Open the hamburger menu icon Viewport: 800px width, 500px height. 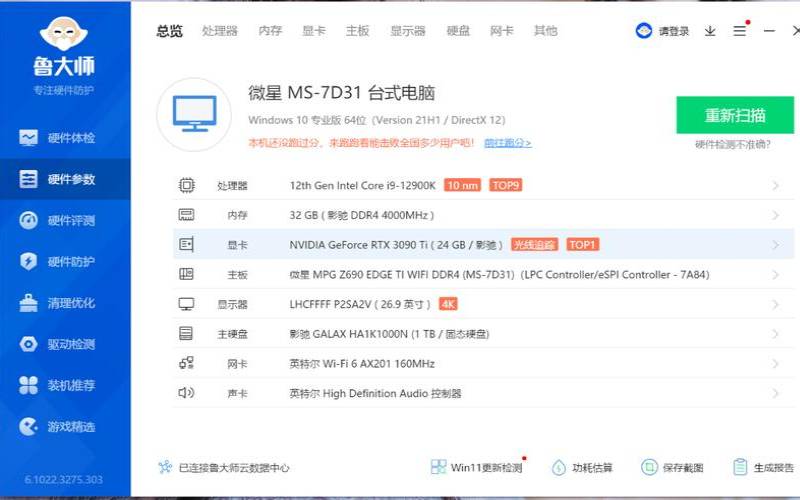tap(739, 31)
